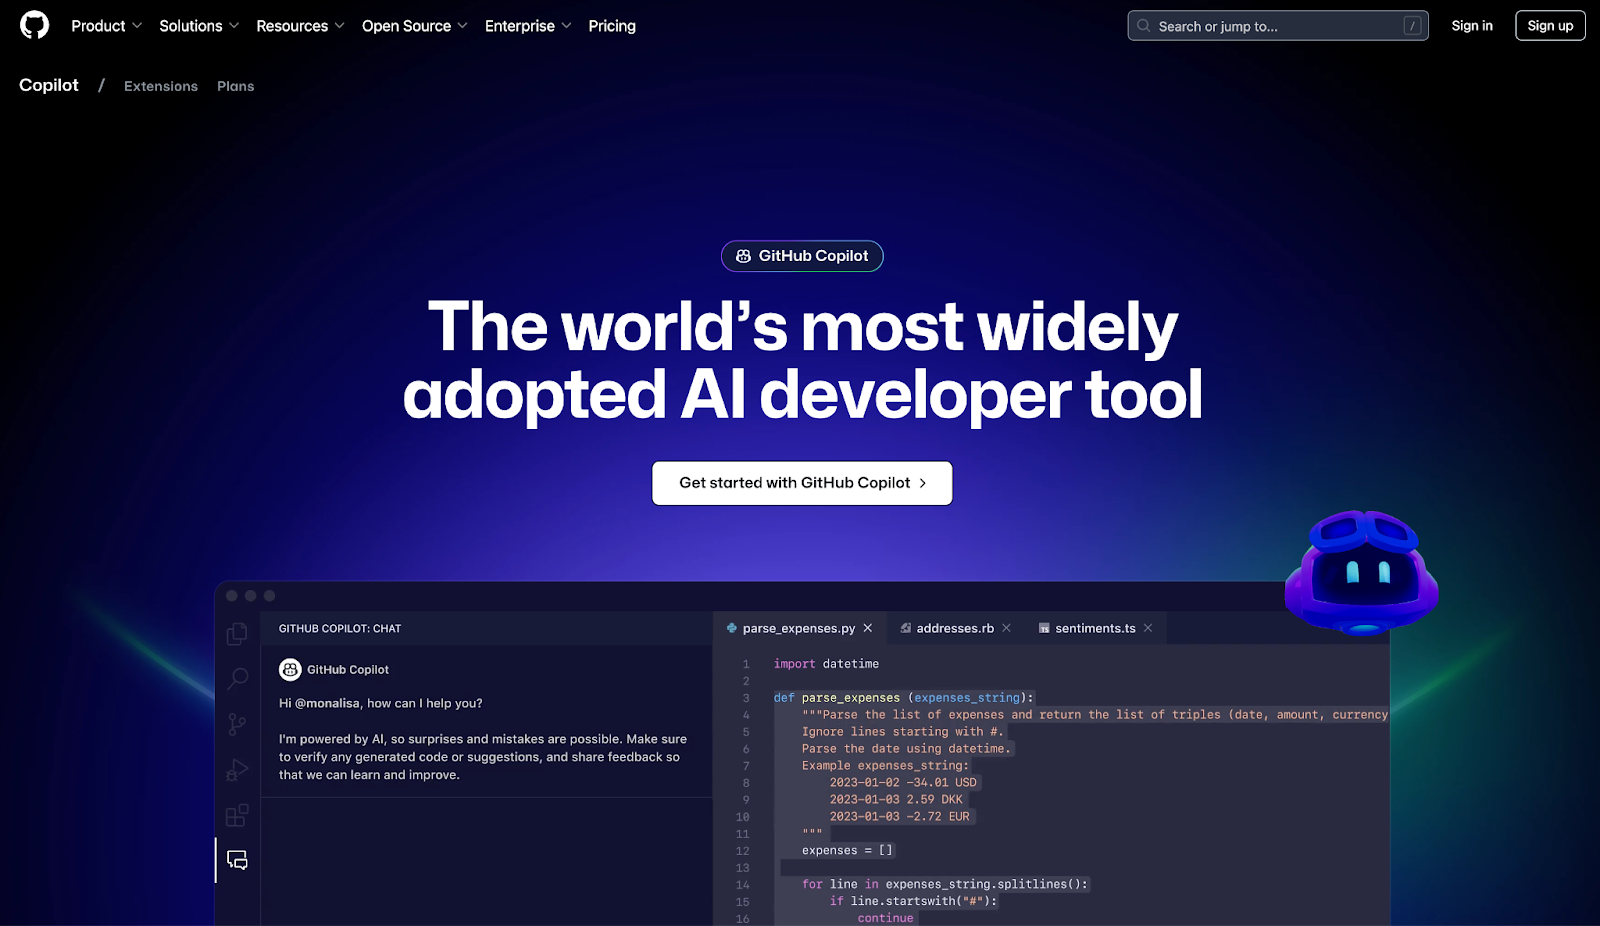Switch to the sentiments.ts tab

1095,628
